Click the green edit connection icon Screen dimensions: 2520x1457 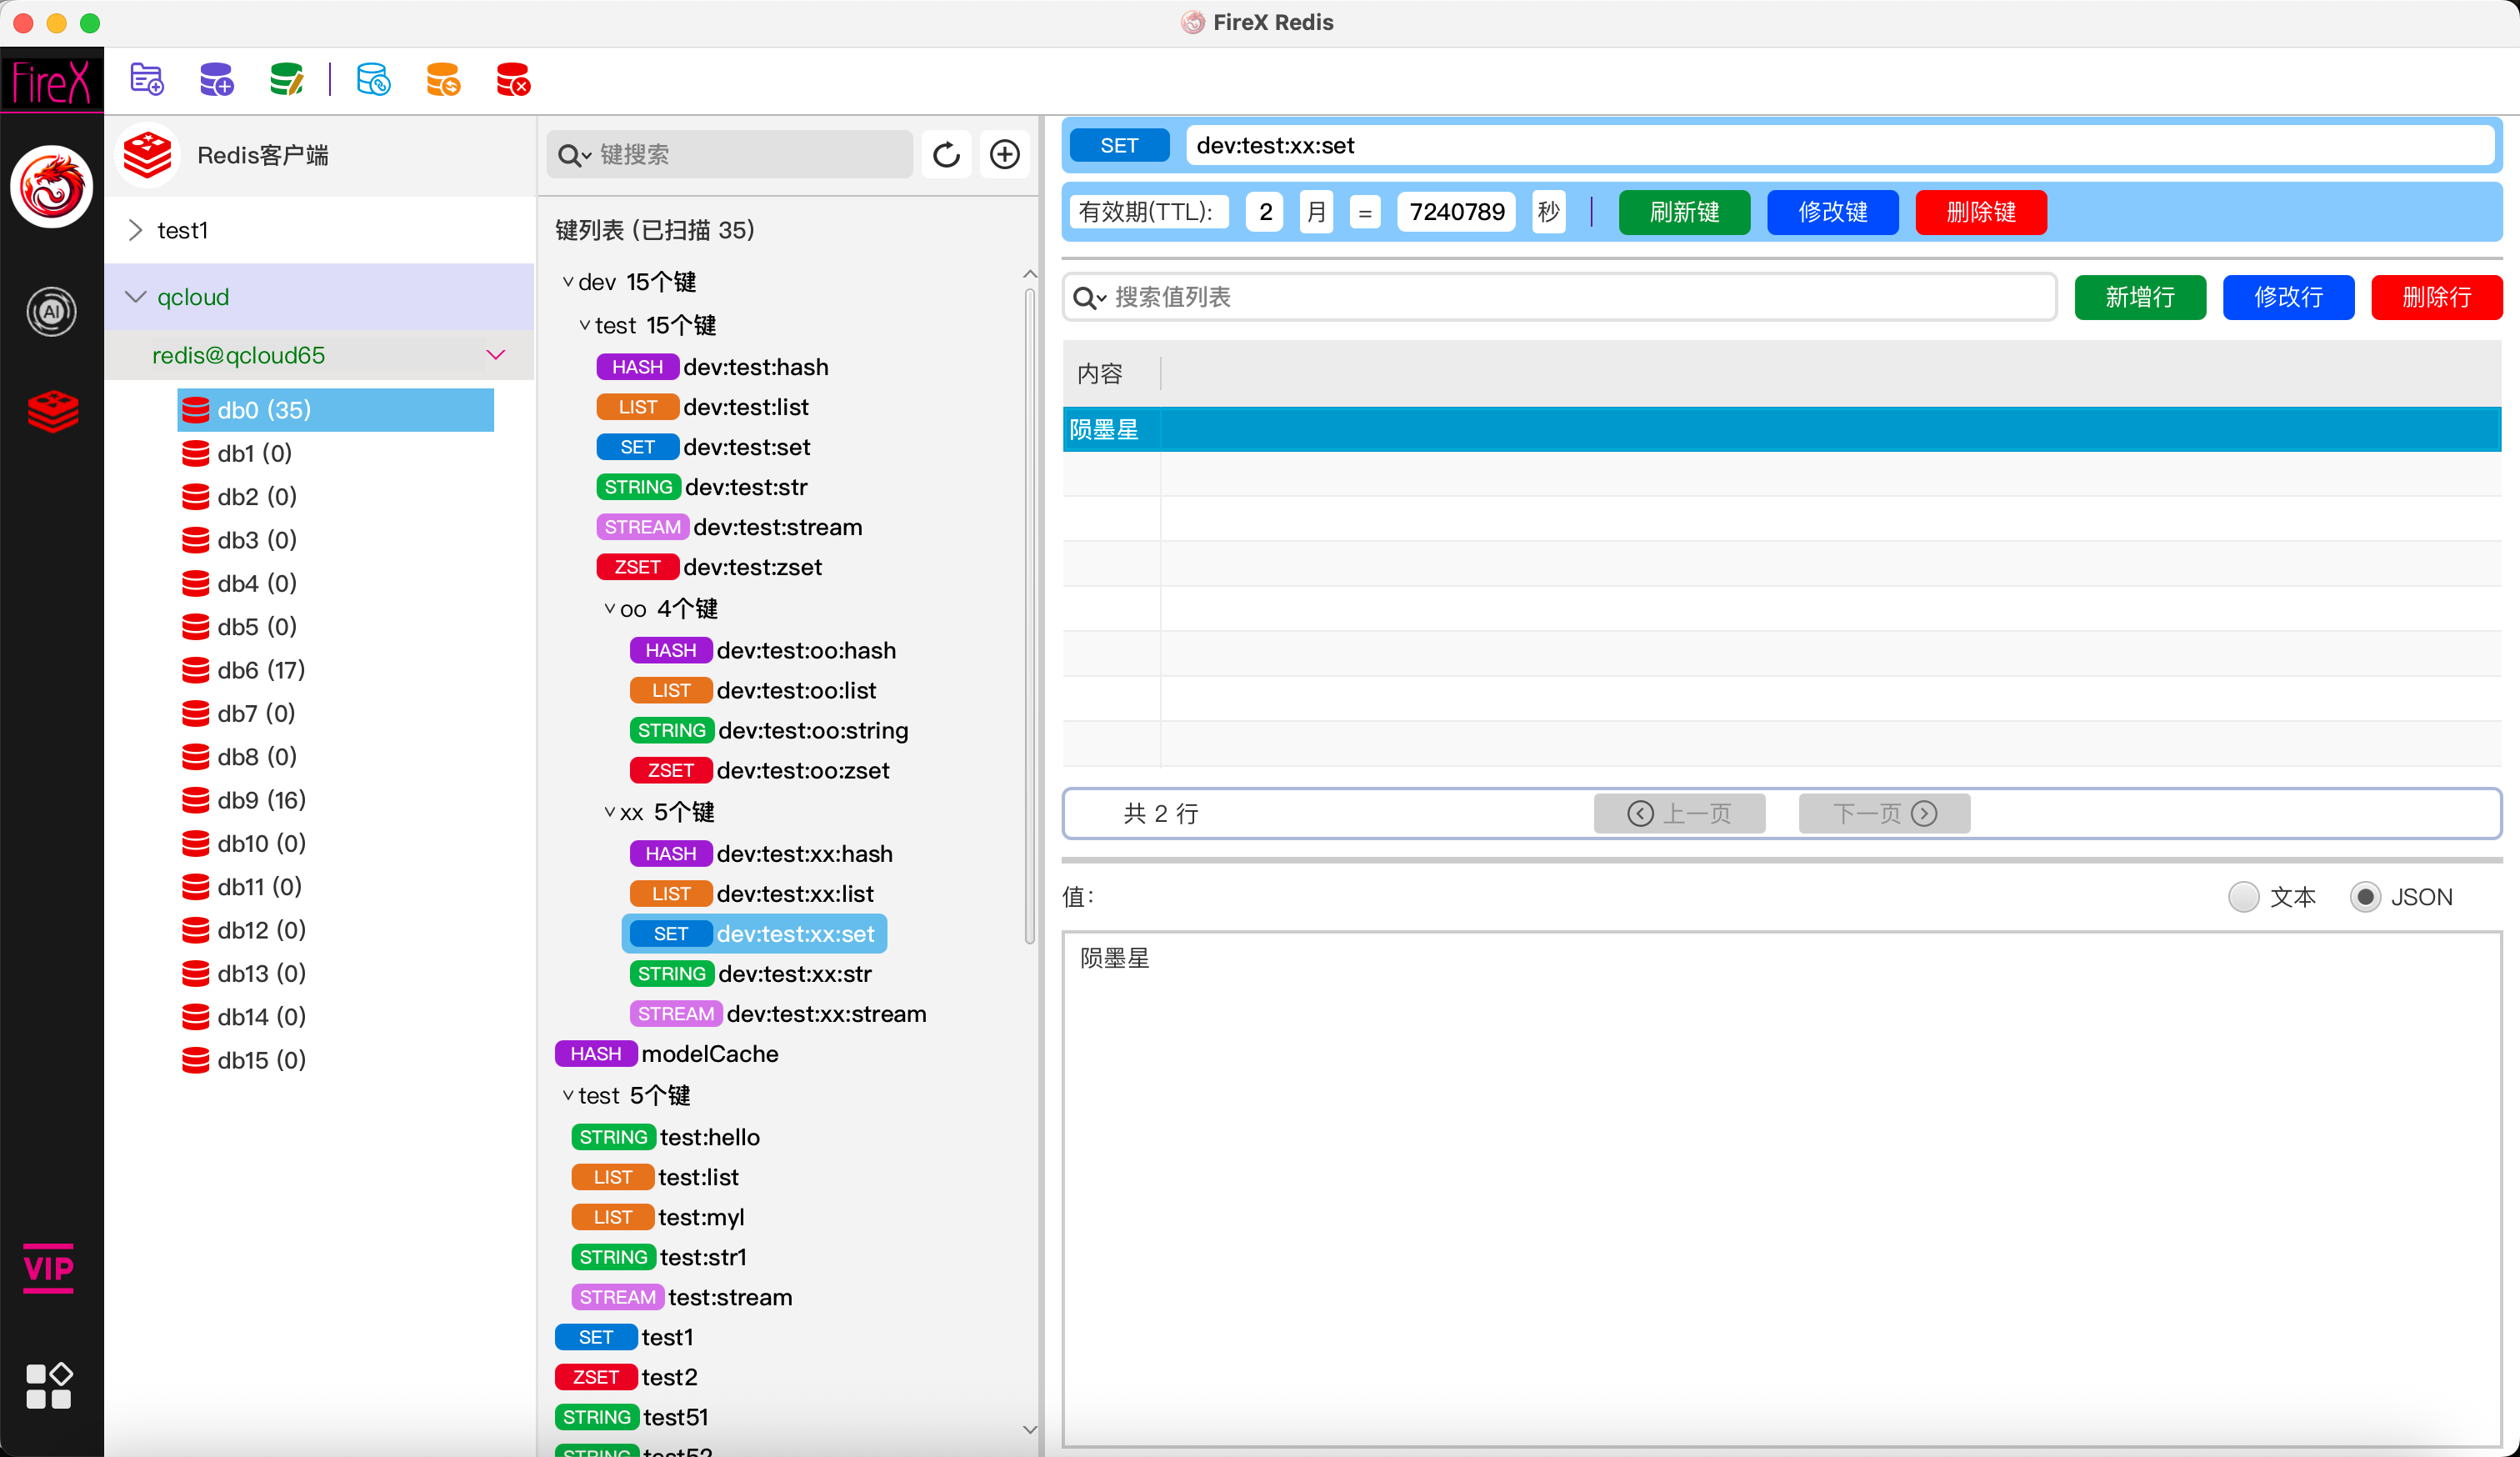[x=286, y=80]
